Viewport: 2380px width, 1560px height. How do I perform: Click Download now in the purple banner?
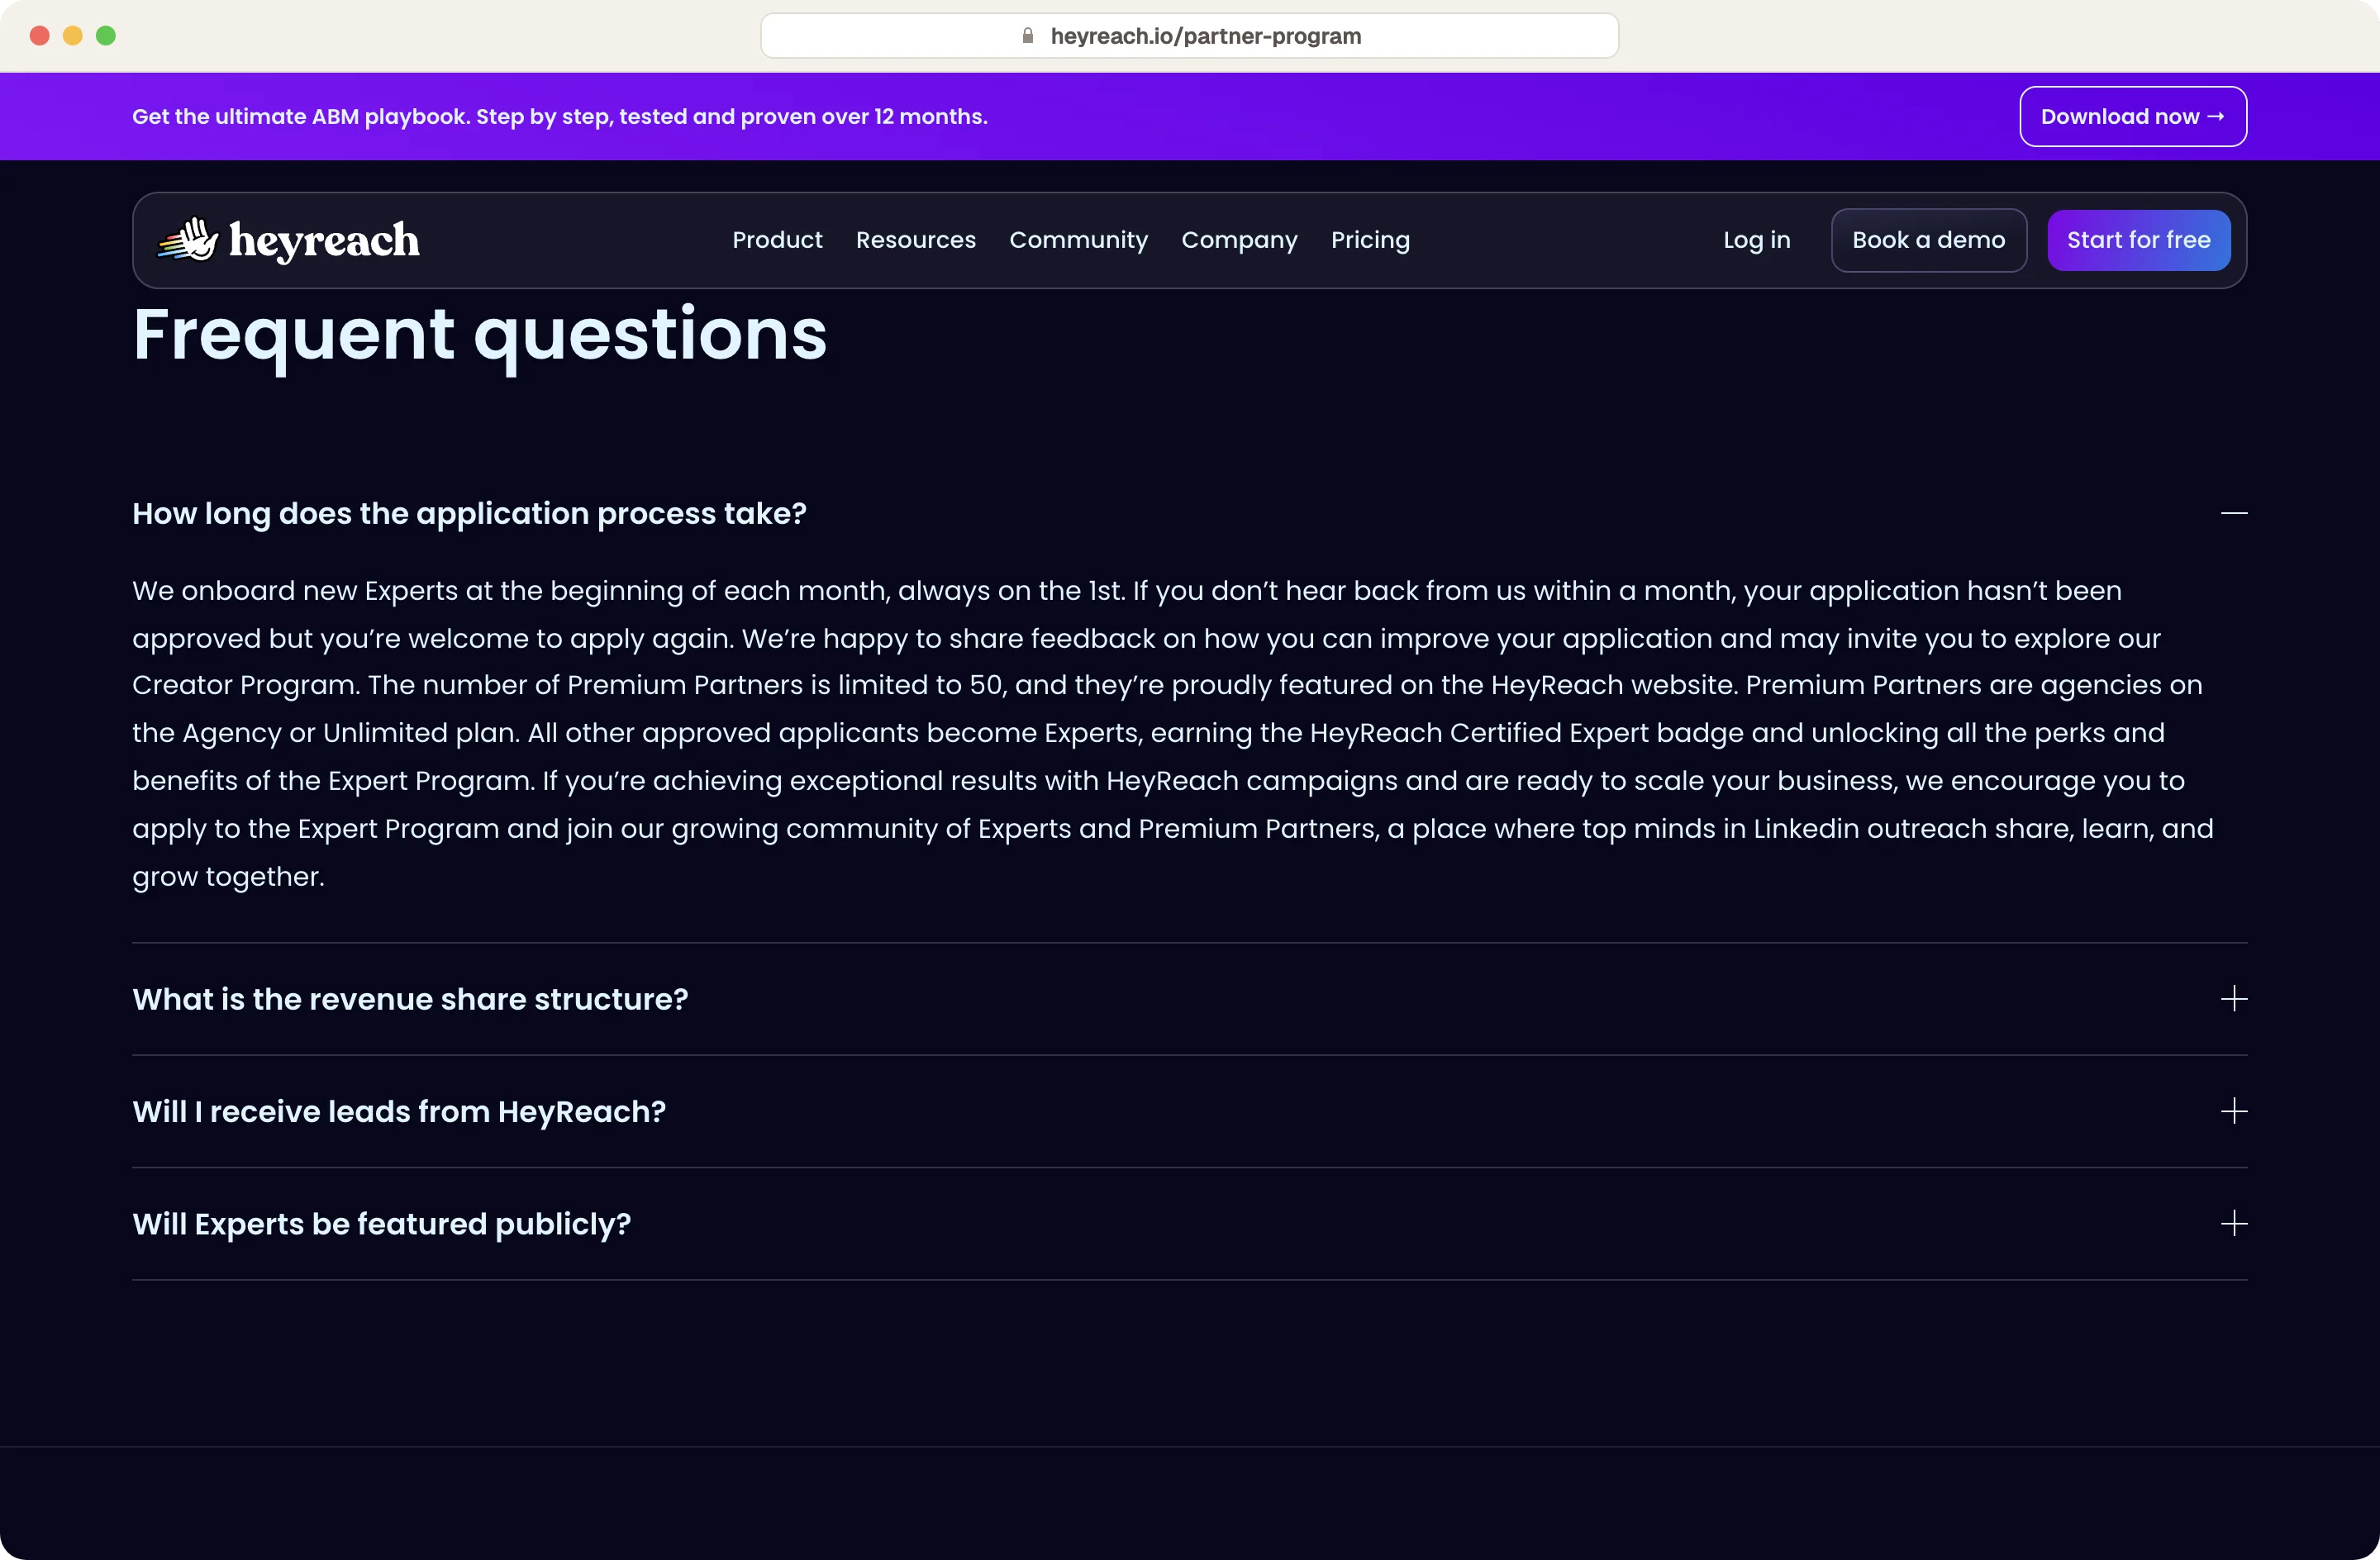pos(2132,116)
